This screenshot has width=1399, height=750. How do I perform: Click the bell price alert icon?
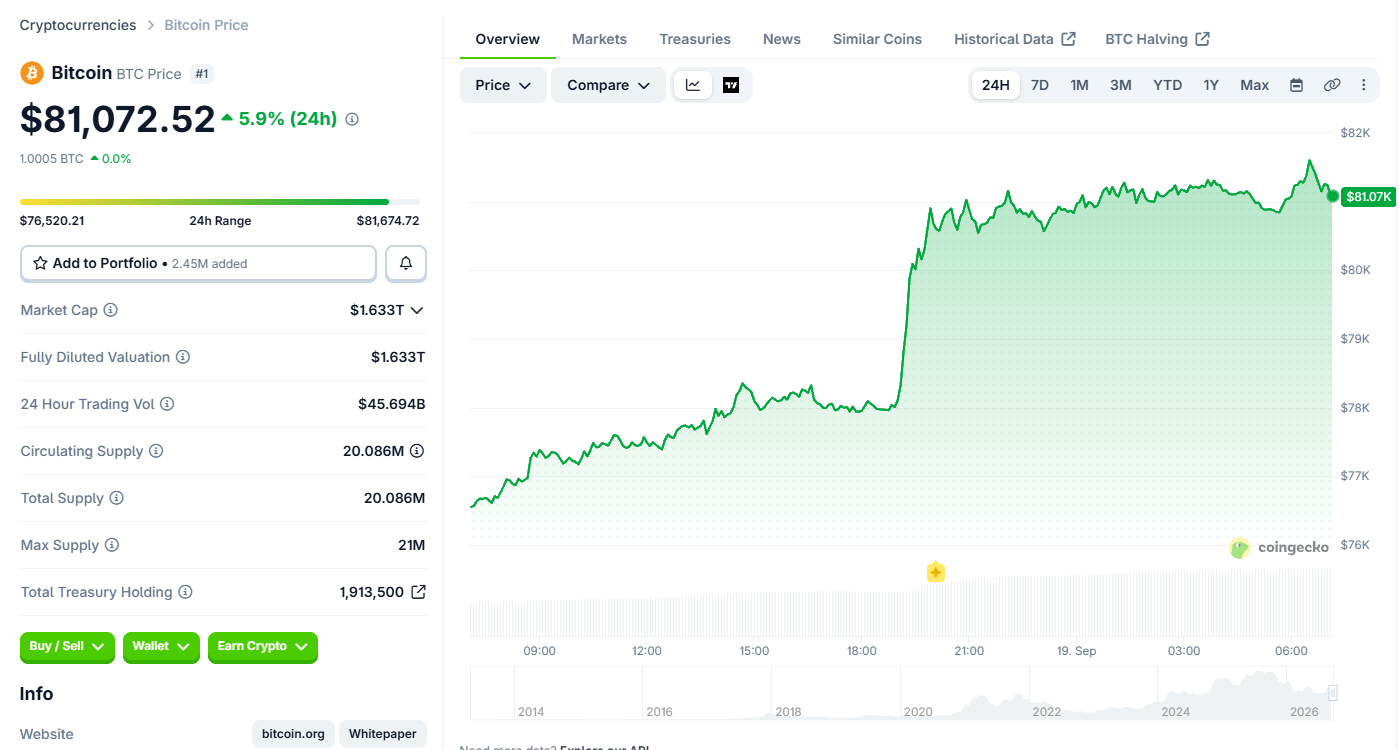pyautogui.click(x=406, y=264)
